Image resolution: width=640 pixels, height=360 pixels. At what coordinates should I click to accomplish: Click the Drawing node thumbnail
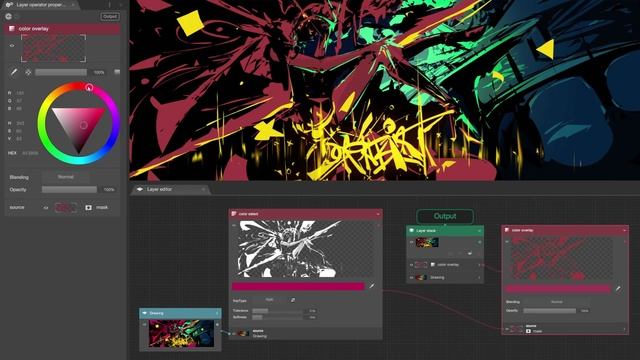[x=181, y=333]
